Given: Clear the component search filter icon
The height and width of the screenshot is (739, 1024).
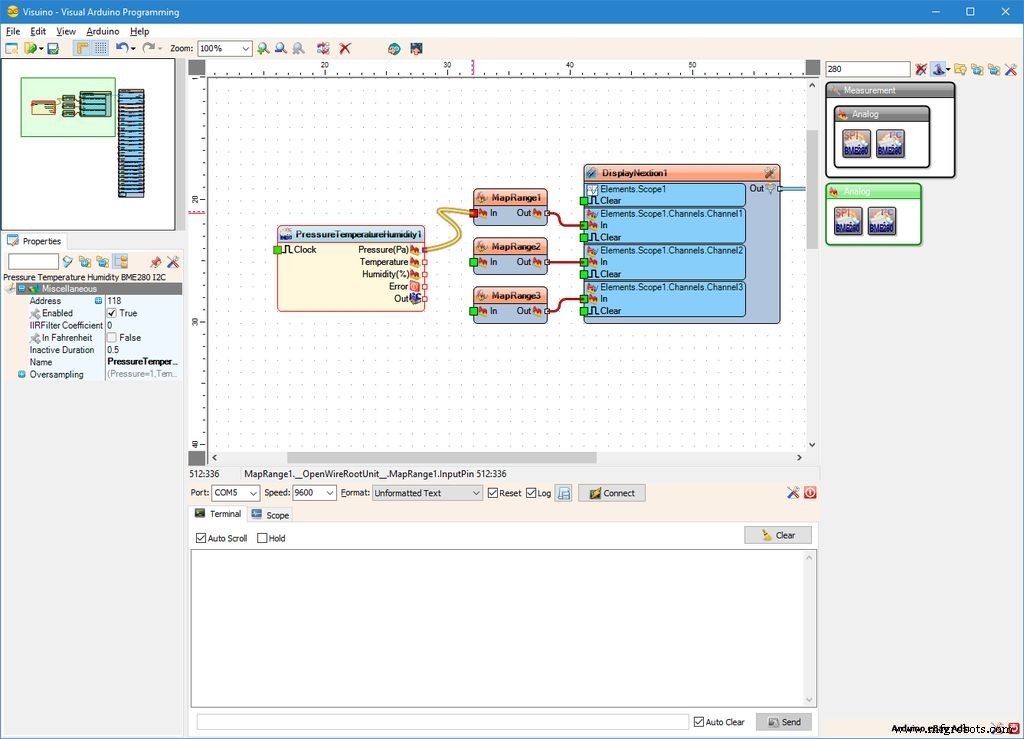Looking at the screenshot, I should click(921, 69).
